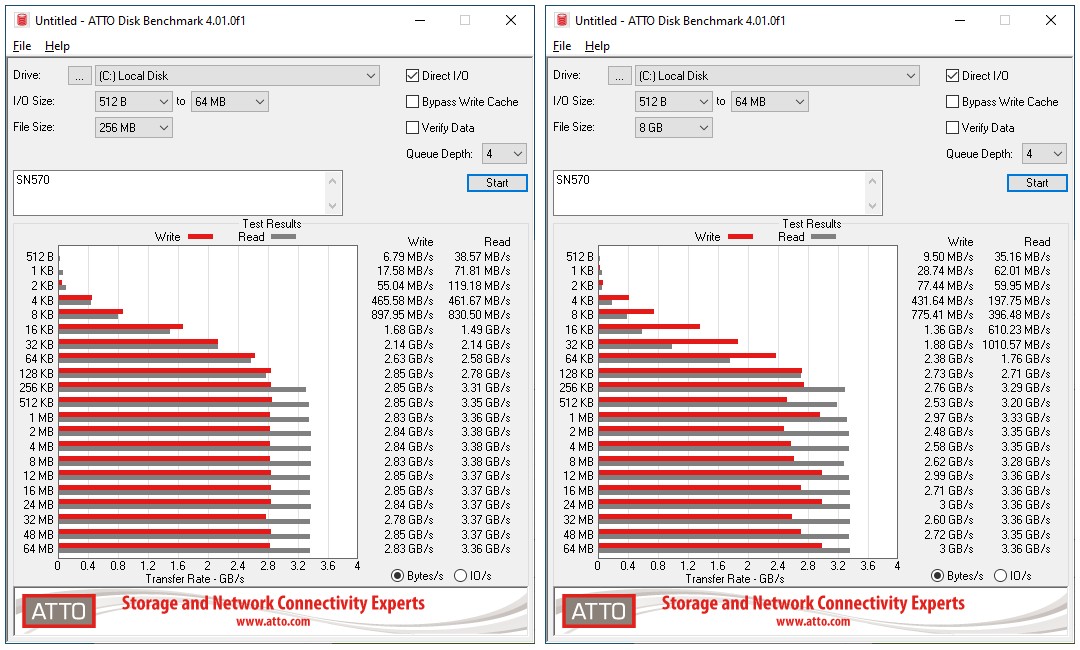This screenshot has height=650, width=1080.
Task: Open Queue Depth dropdown in right window
Action: [1045, 154]
